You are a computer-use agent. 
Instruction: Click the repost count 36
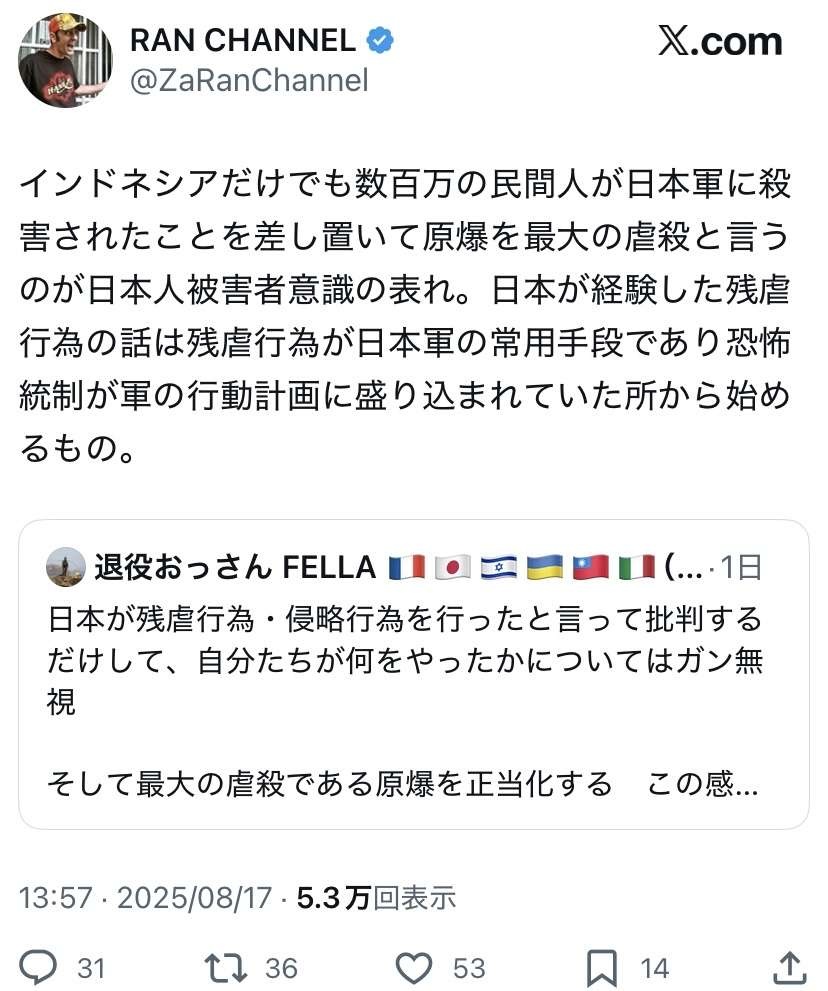click(281, 968)
